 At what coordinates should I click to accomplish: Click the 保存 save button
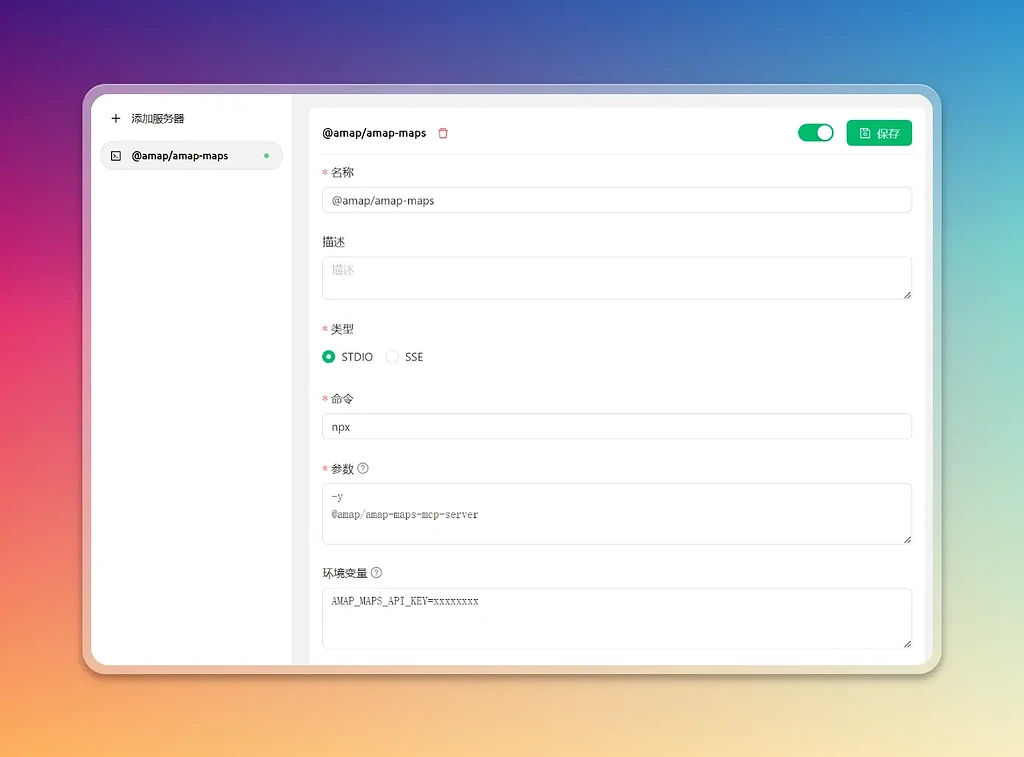click(879, 133)
